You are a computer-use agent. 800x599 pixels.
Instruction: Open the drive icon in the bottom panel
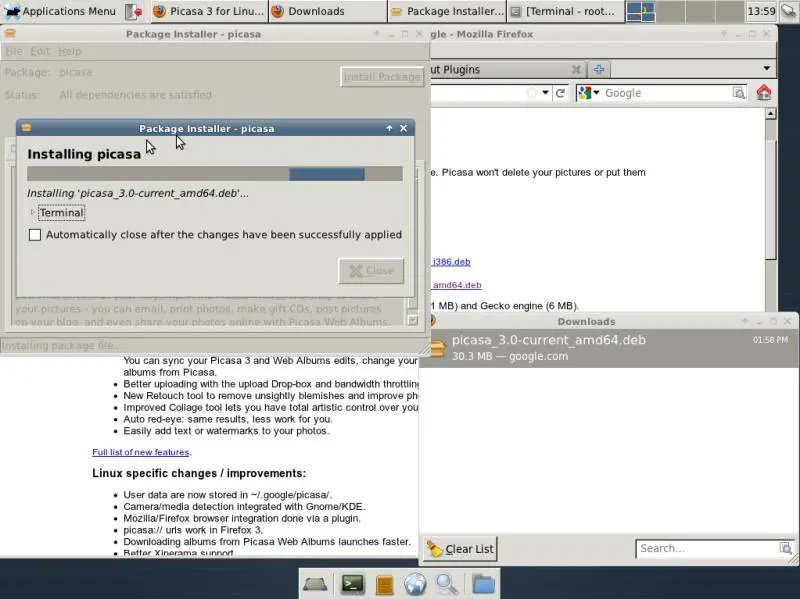[315, 584]
